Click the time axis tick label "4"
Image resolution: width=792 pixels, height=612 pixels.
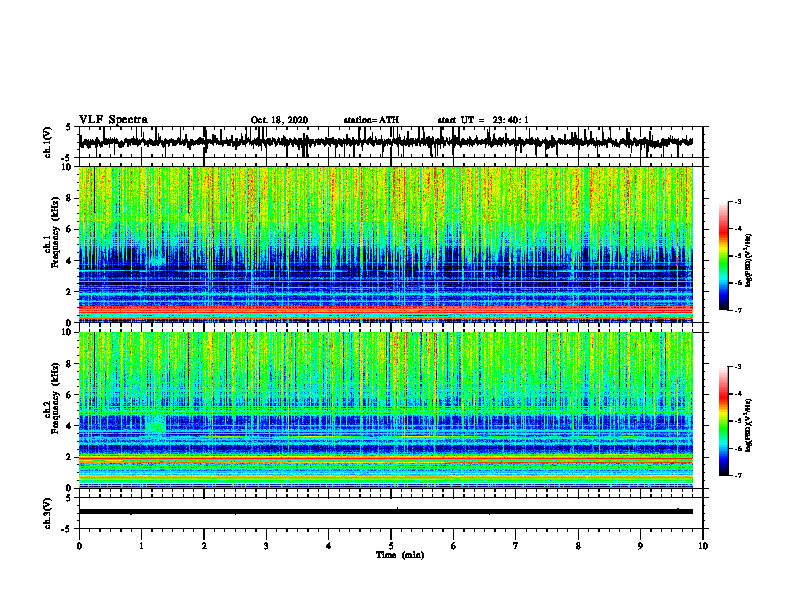pyautogui.click(x=329, y=546)
